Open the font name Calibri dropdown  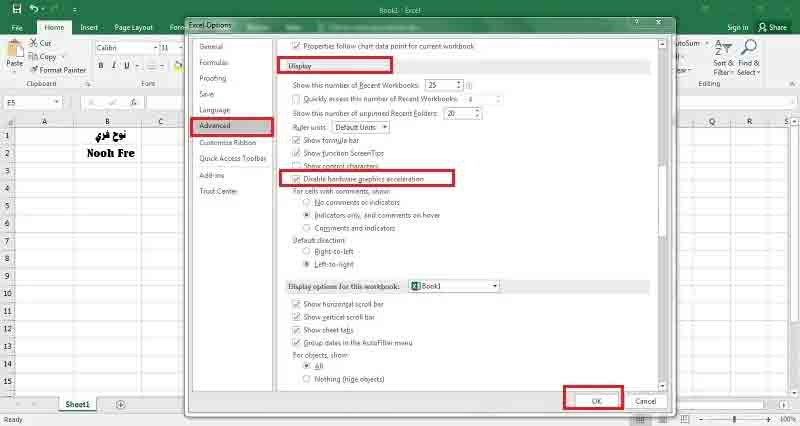tap(155, 47)
